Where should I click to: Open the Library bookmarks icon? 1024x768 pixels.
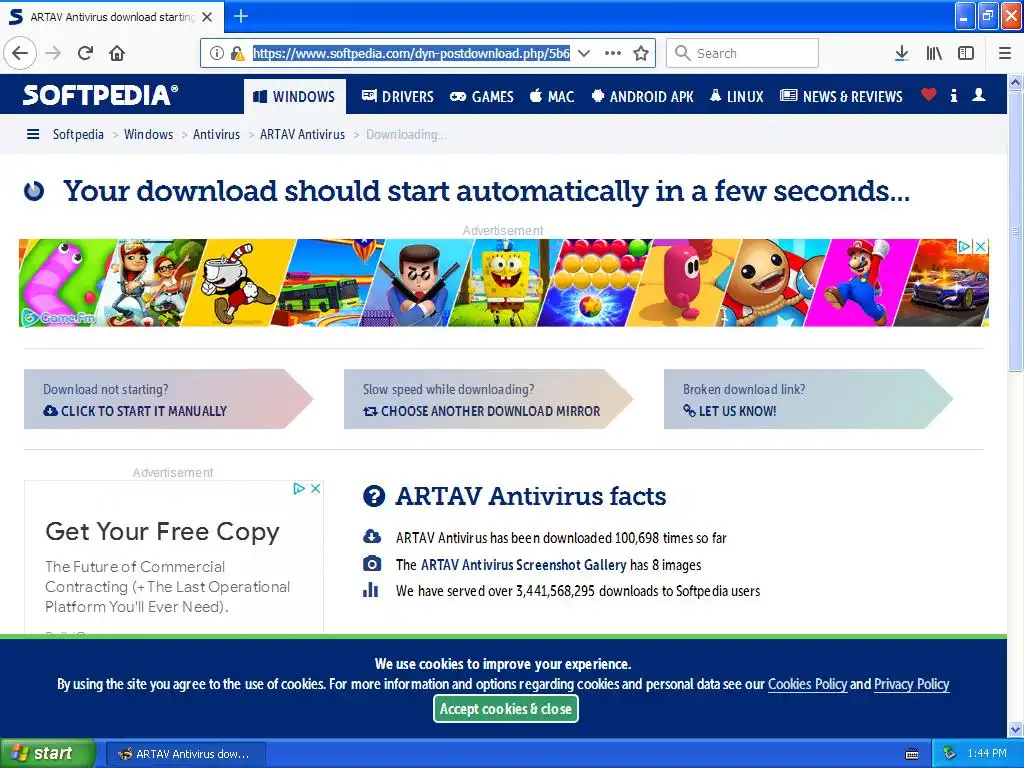pos(934,53)
